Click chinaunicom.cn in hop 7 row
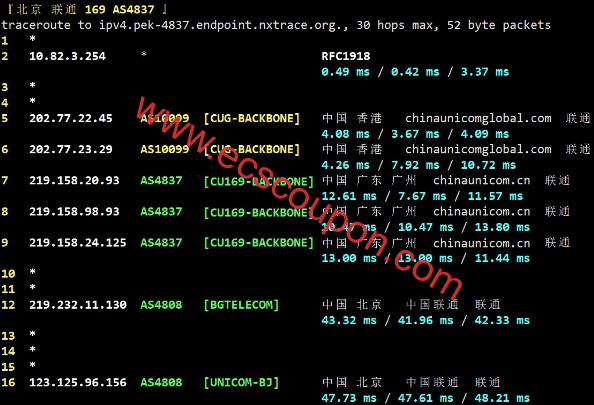Viewport: 594px width, 405px height. (481, 181)
